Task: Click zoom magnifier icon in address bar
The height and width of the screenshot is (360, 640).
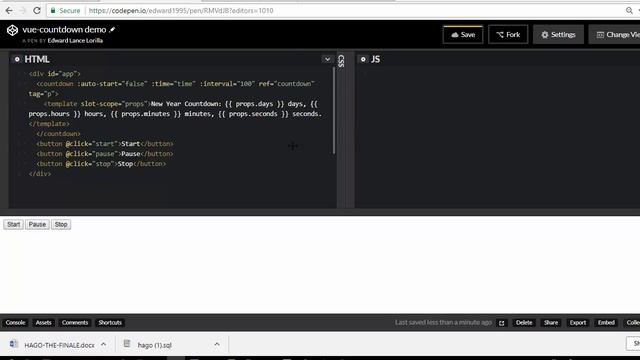Action: [629, 11]
